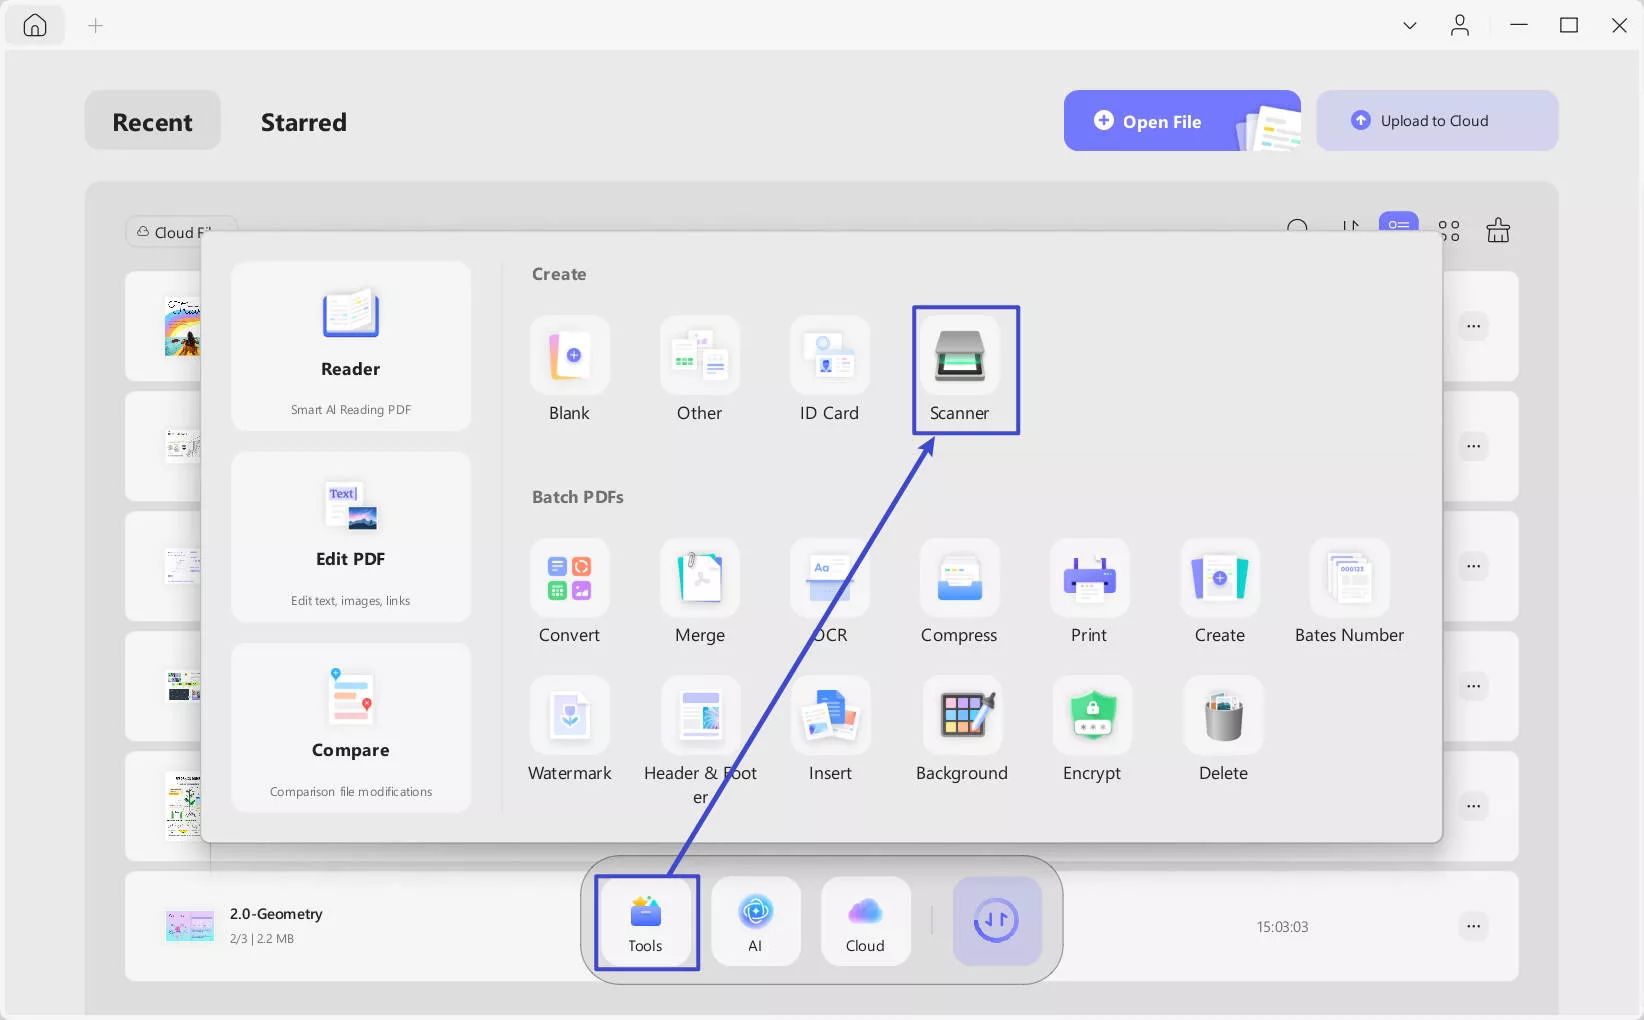
Task: Open the Compare files card
Action: pyautogui.click(x=351, y=728)
